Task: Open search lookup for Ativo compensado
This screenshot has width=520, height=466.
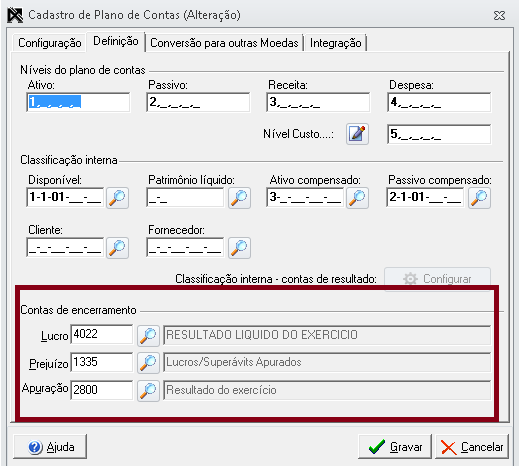Action: click(357, 198)
